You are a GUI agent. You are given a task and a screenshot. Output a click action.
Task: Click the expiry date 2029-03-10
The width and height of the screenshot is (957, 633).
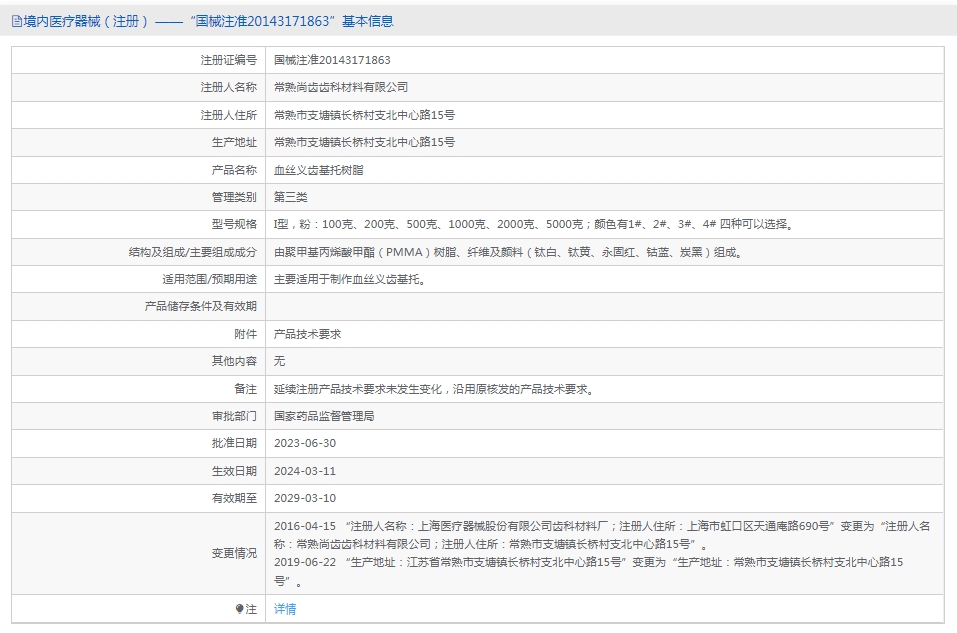tap(305, 498)
